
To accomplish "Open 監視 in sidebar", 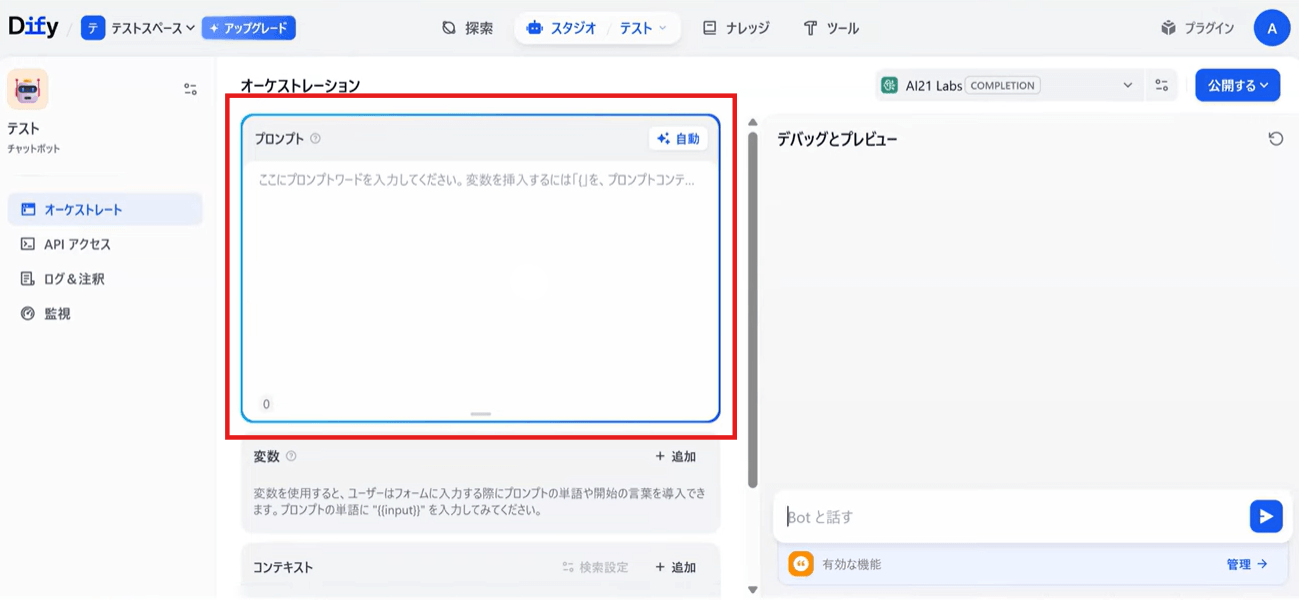I will pyautogui.click(x=105, y=314).
